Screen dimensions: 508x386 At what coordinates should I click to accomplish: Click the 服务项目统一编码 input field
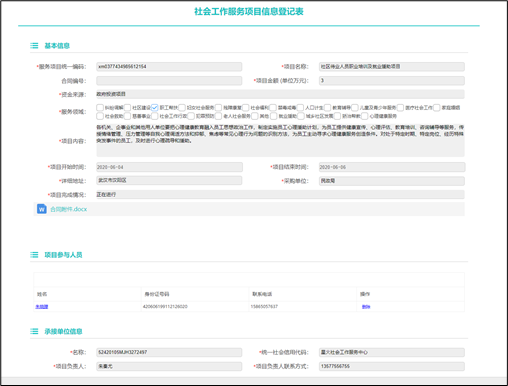tap(169, 67)
